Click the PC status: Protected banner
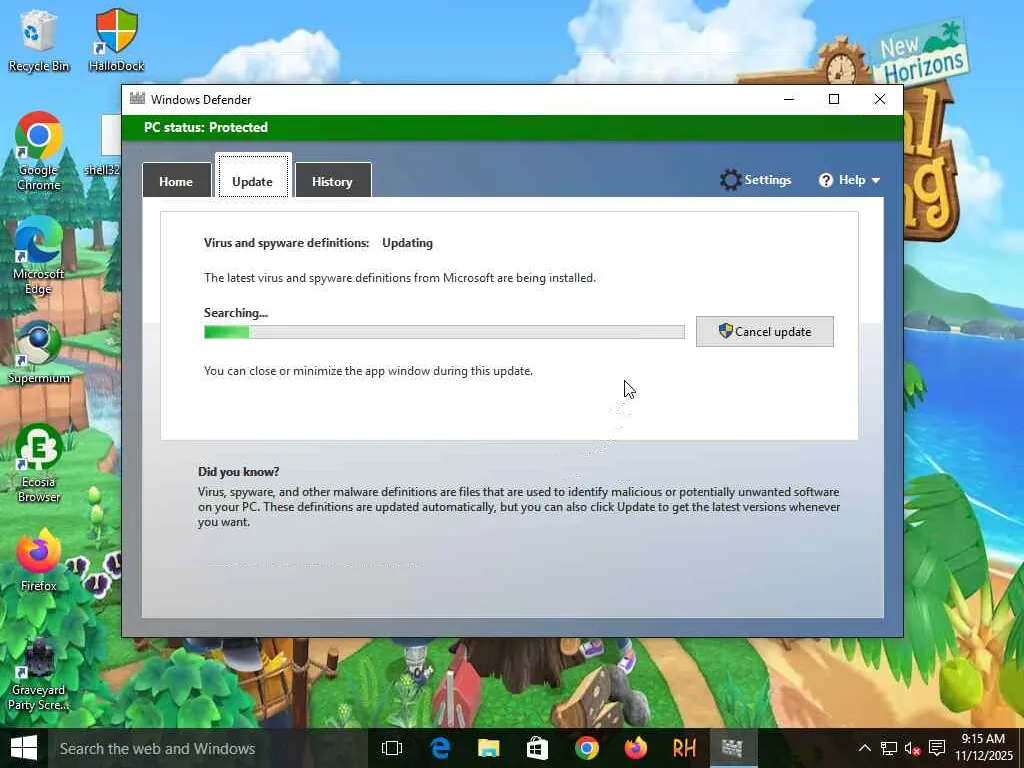This screenshot has height=768, width=1024. click(x=513, y=127)
